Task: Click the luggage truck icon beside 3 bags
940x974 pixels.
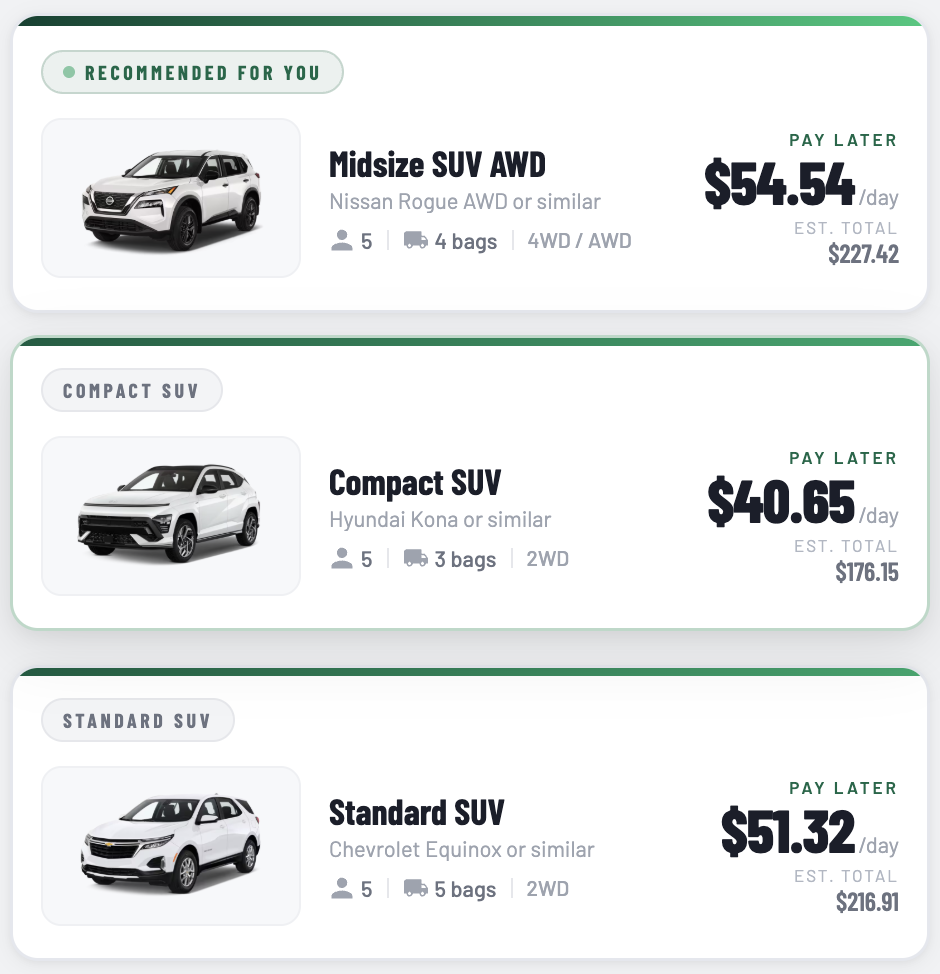Action: (x=416, y=558)
